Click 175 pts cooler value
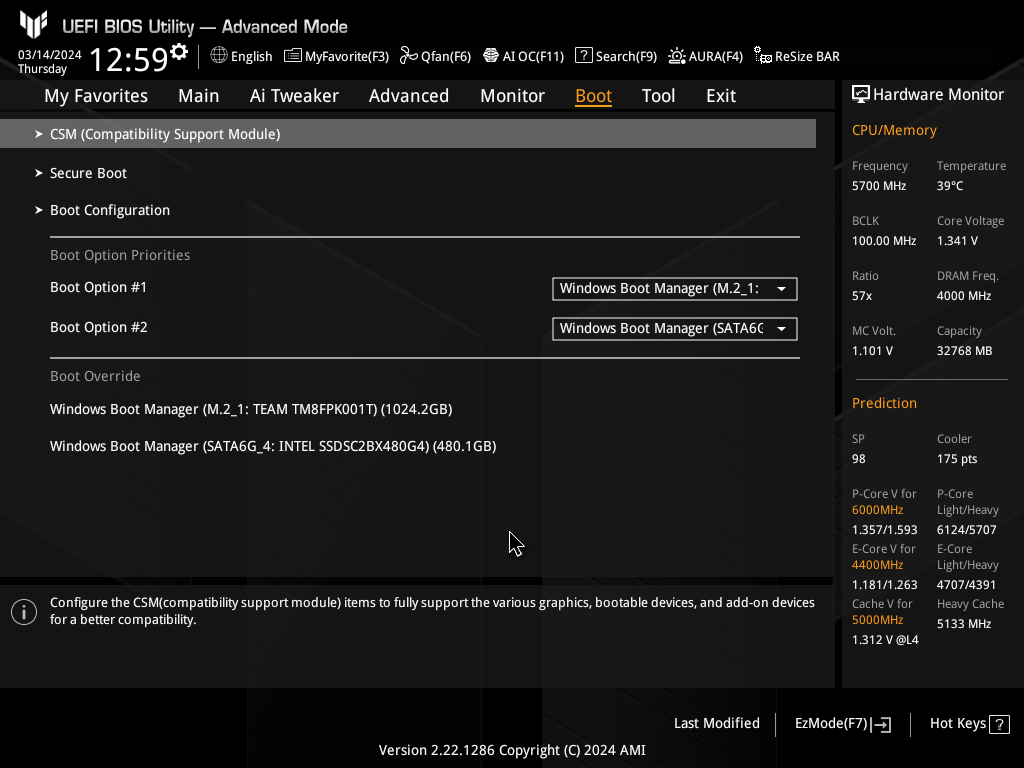1024x768 pixels. click(x=957, y=459)
